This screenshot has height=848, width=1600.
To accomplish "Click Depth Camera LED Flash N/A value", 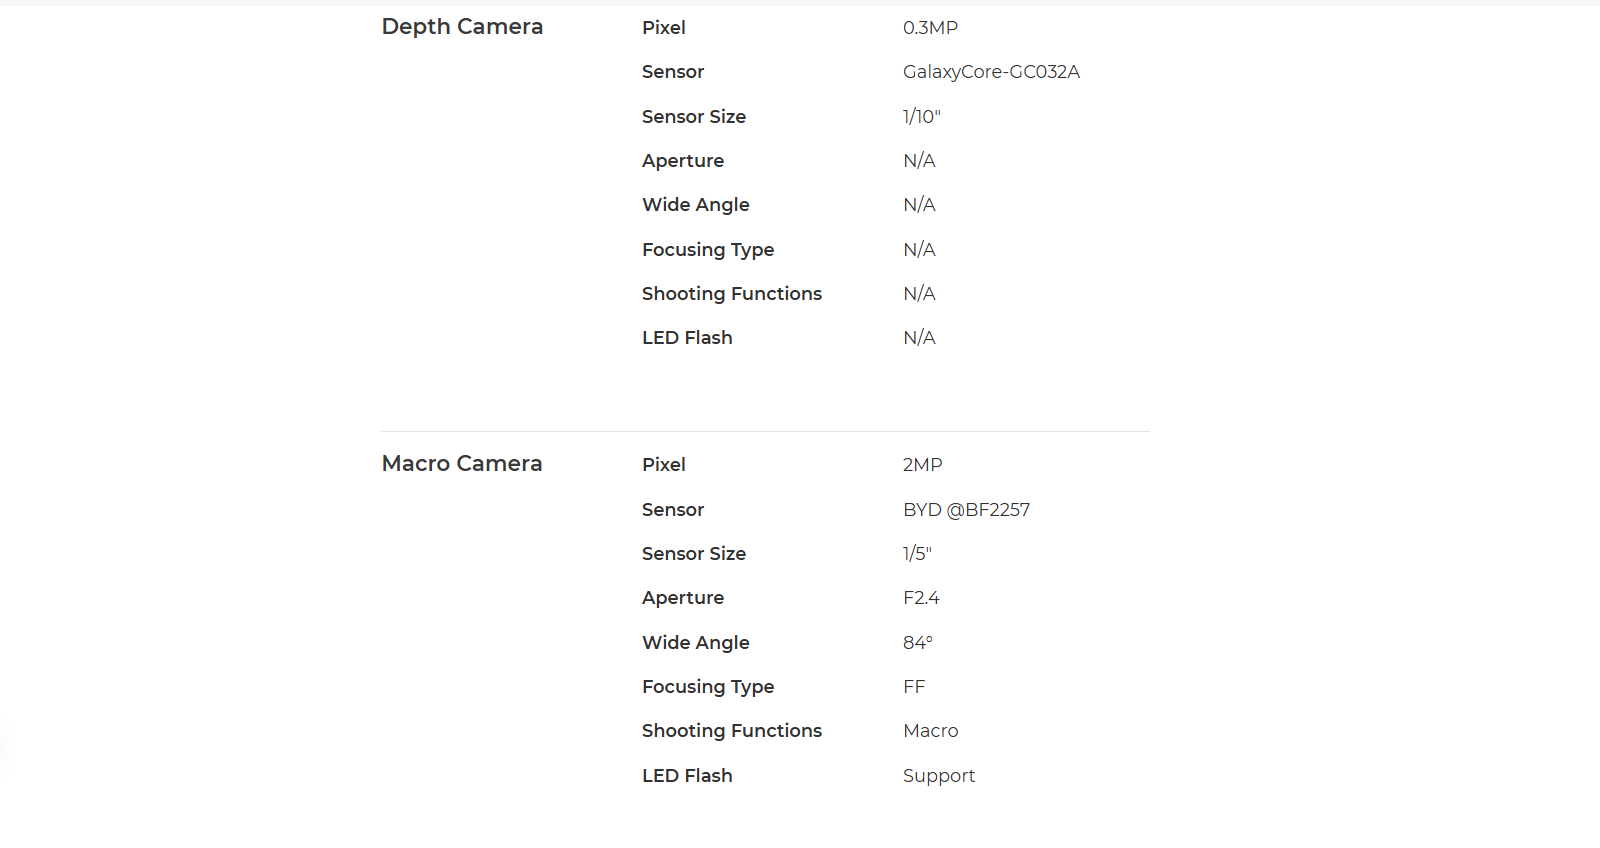I will (919, 338).
